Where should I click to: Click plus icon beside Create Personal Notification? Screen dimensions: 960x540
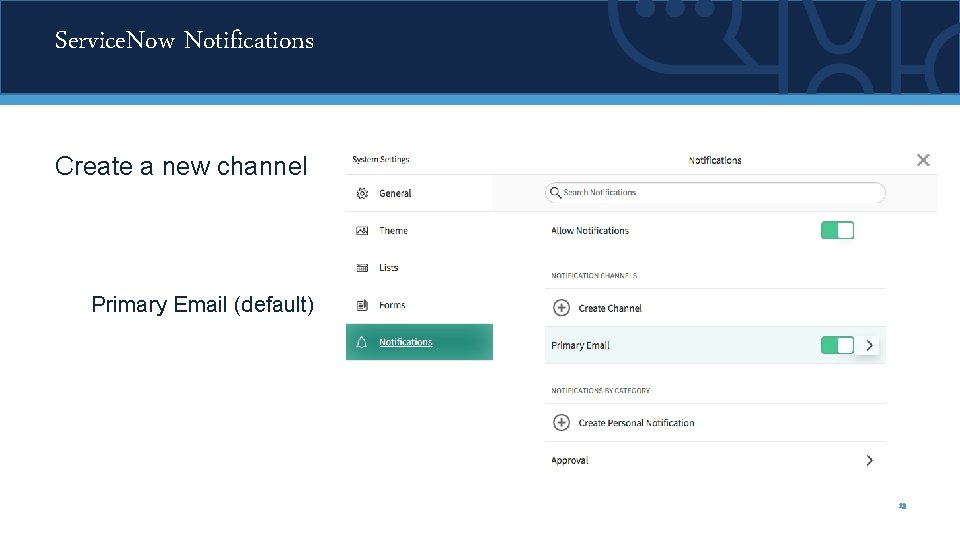coord(561,422)
